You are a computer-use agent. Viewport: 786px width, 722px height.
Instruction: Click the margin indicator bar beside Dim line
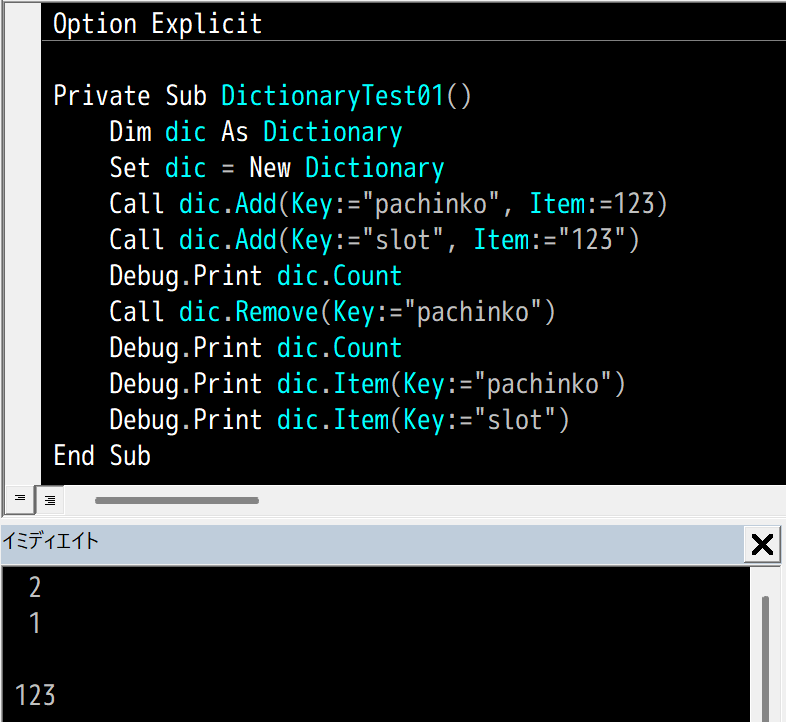23,132
